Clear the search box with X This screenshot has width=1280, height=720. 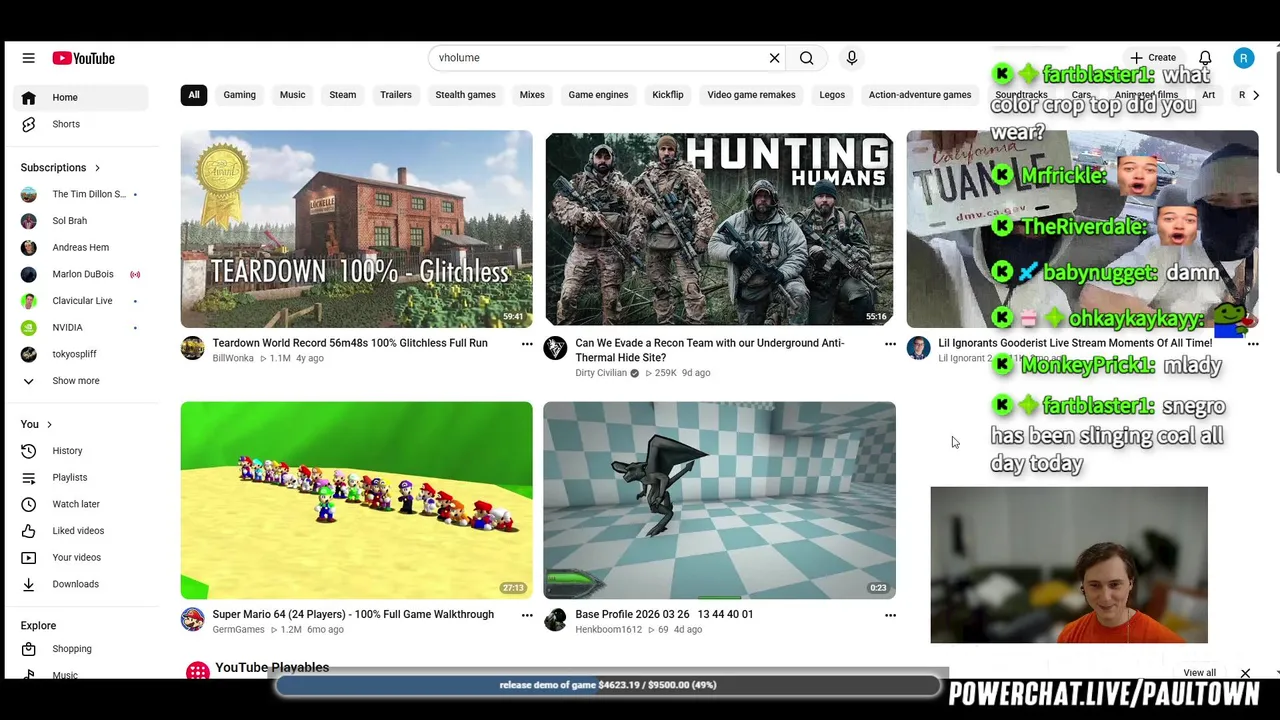[x=774, y=58]
